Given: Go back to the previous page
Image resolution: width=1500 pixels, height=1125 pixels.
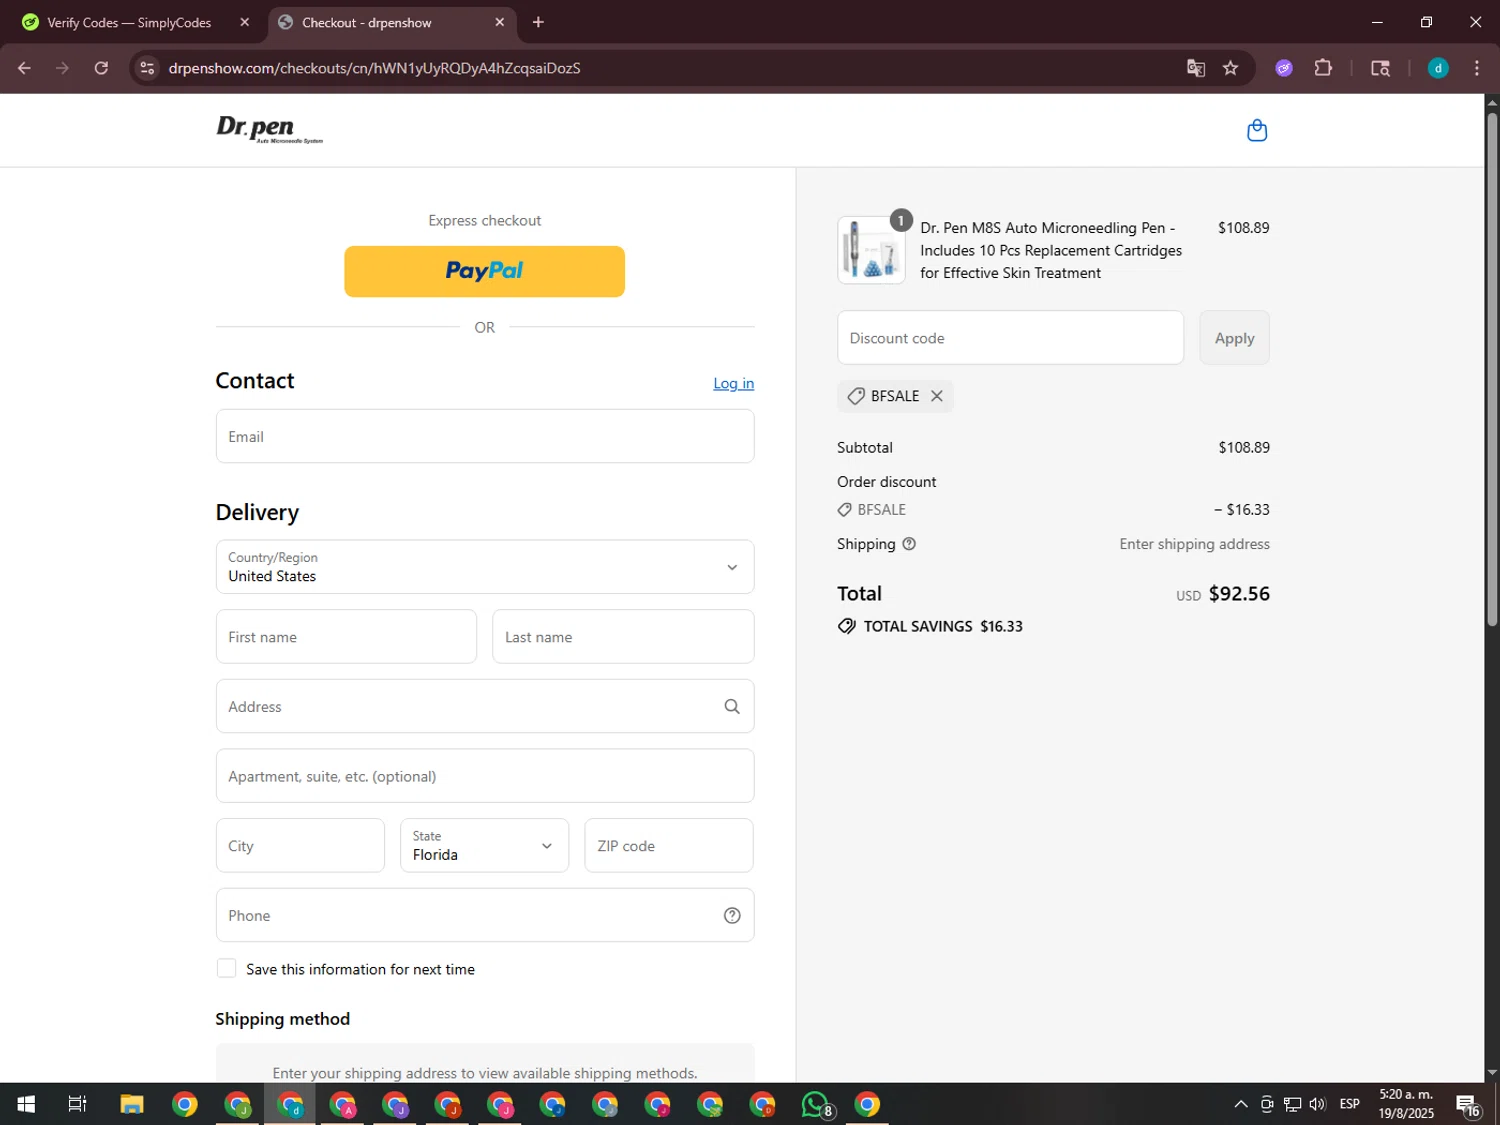Looking at the screenshot, I should point(24,68).
